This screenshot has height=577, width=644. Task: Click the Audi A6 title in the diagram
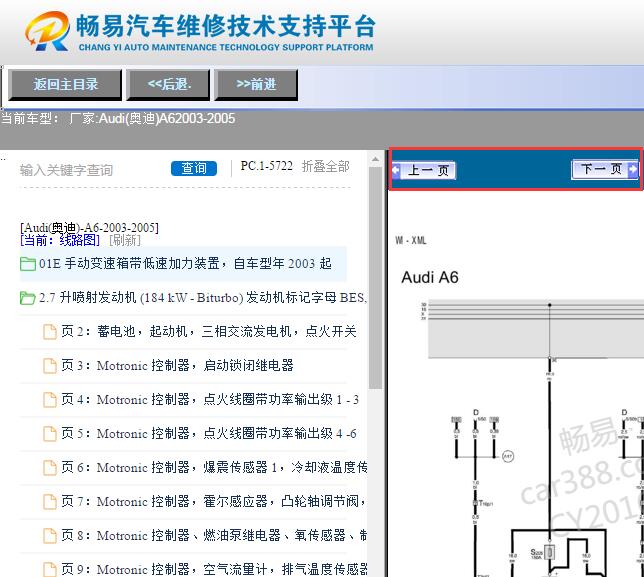pos(430,278)
